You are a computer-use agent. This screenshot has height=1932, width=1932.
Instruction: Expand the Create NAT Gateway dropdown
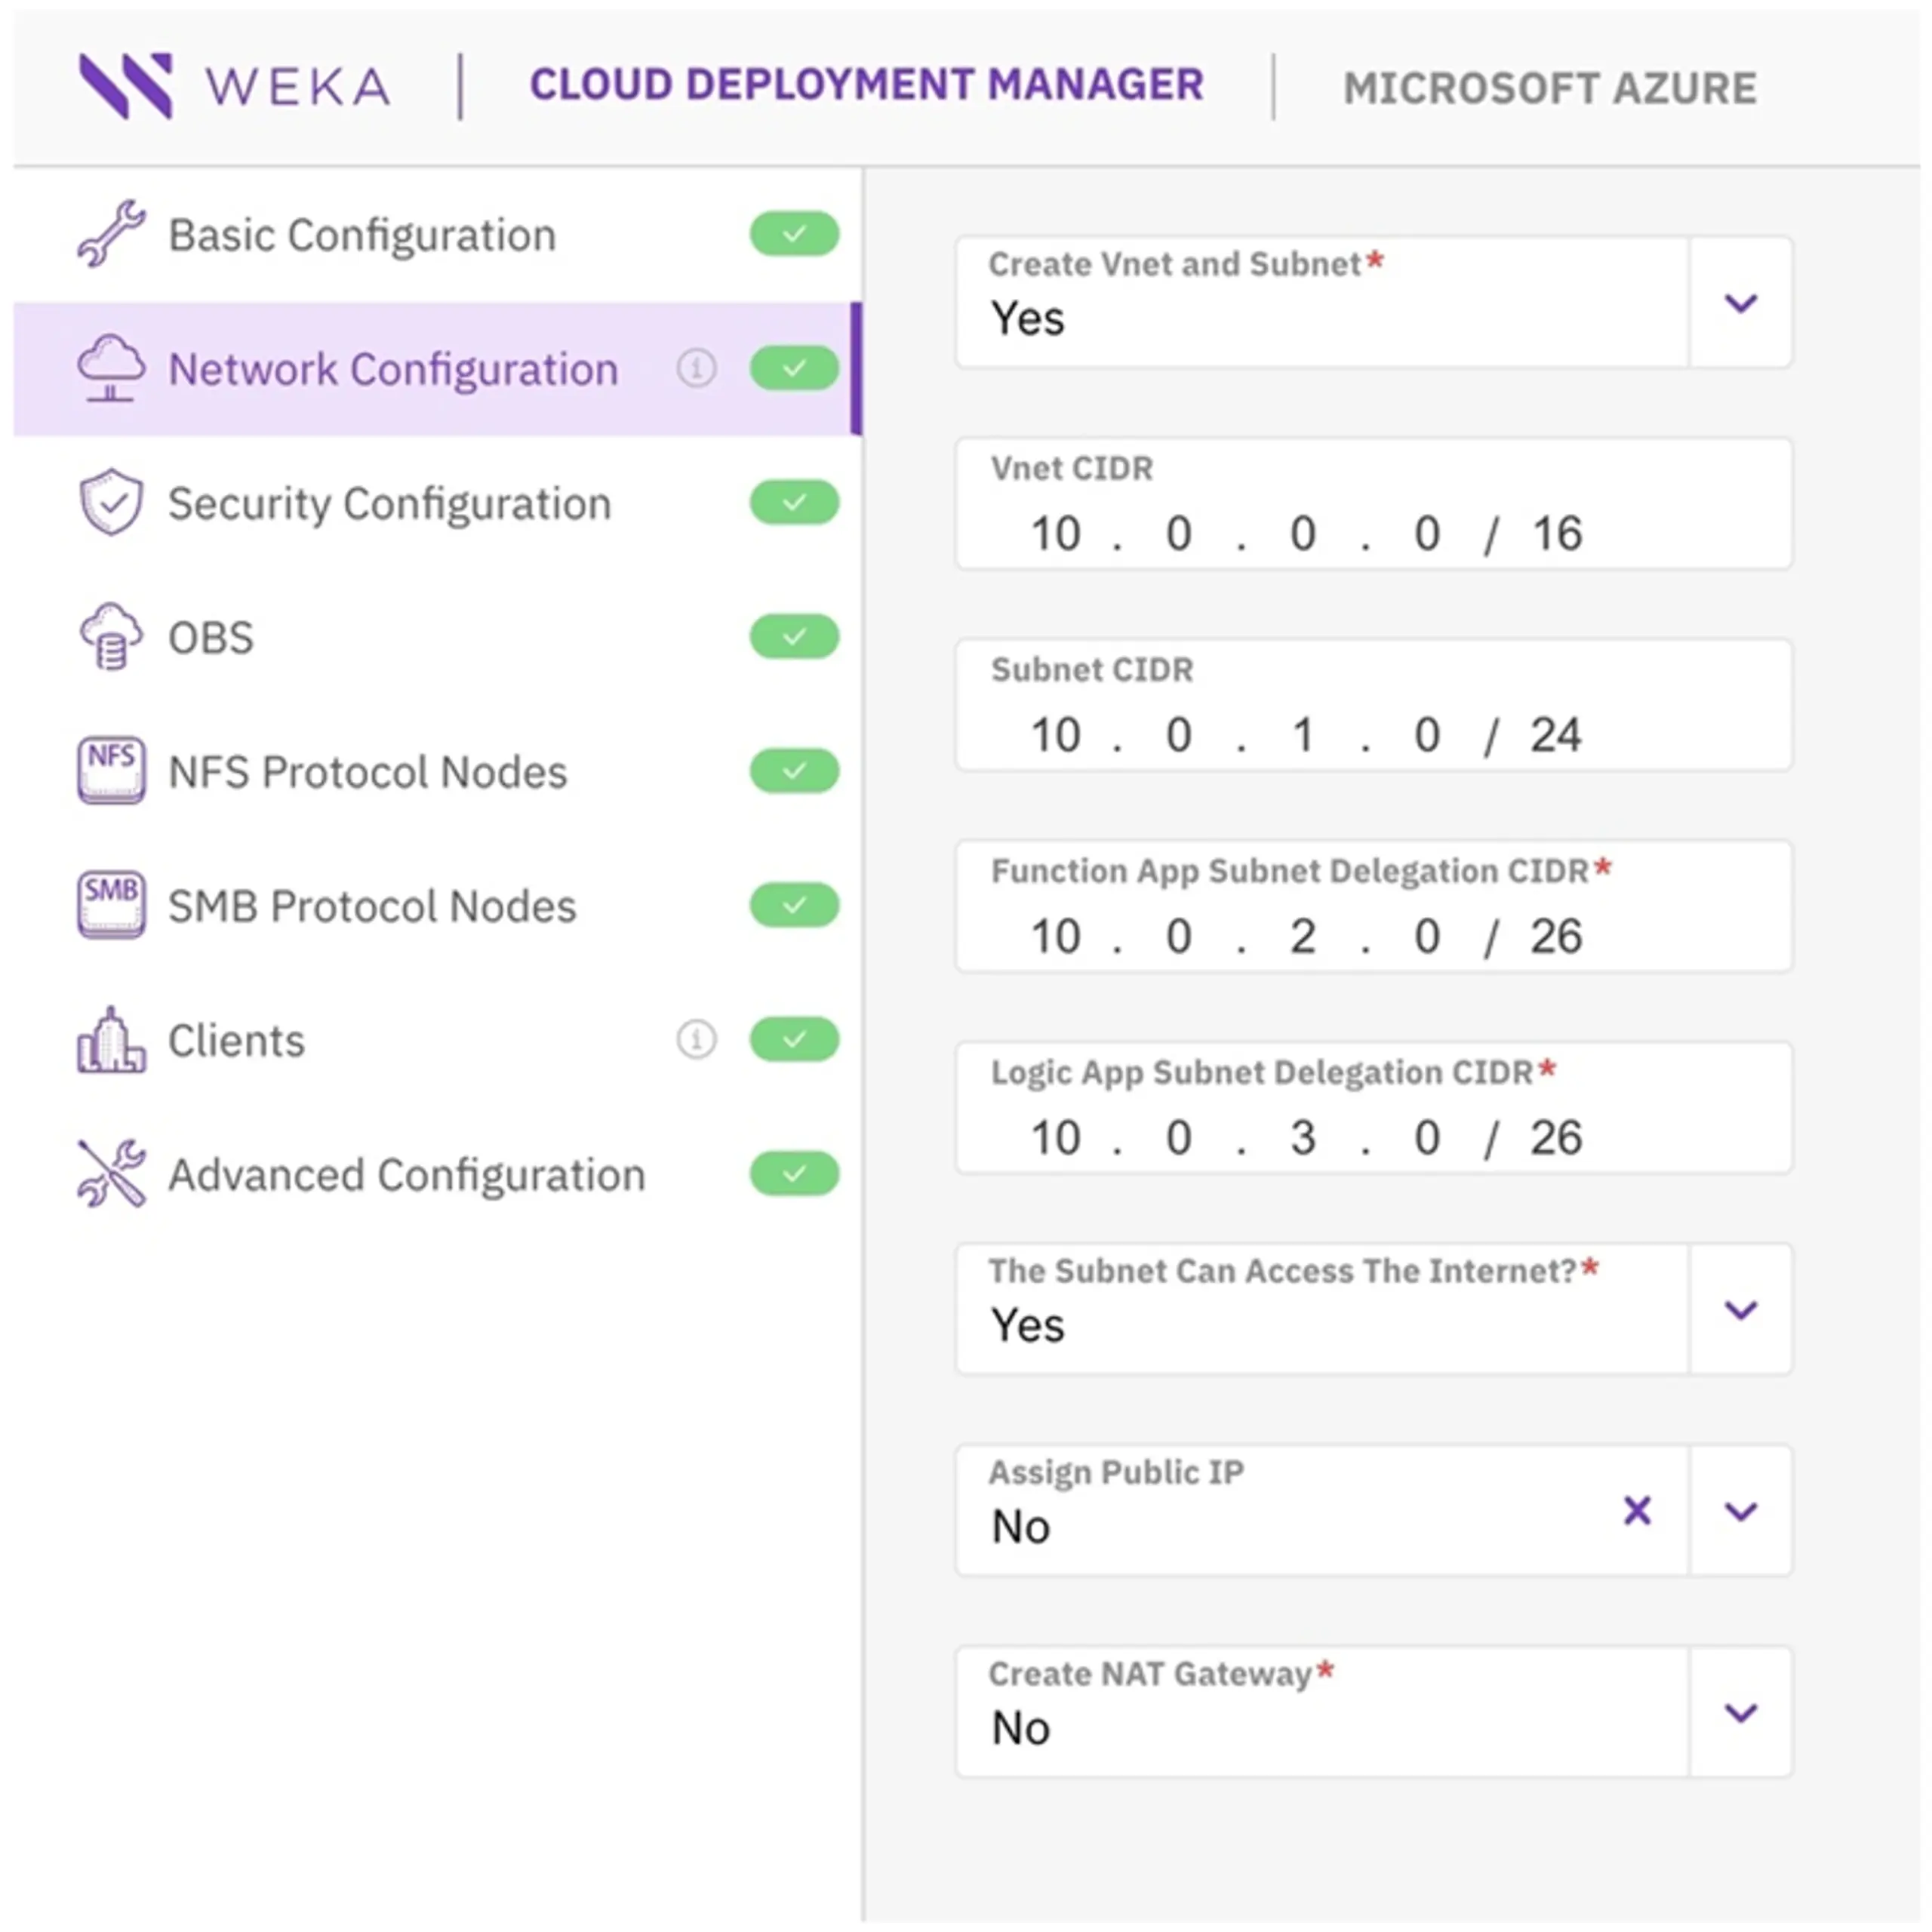click(1741, 1712)
